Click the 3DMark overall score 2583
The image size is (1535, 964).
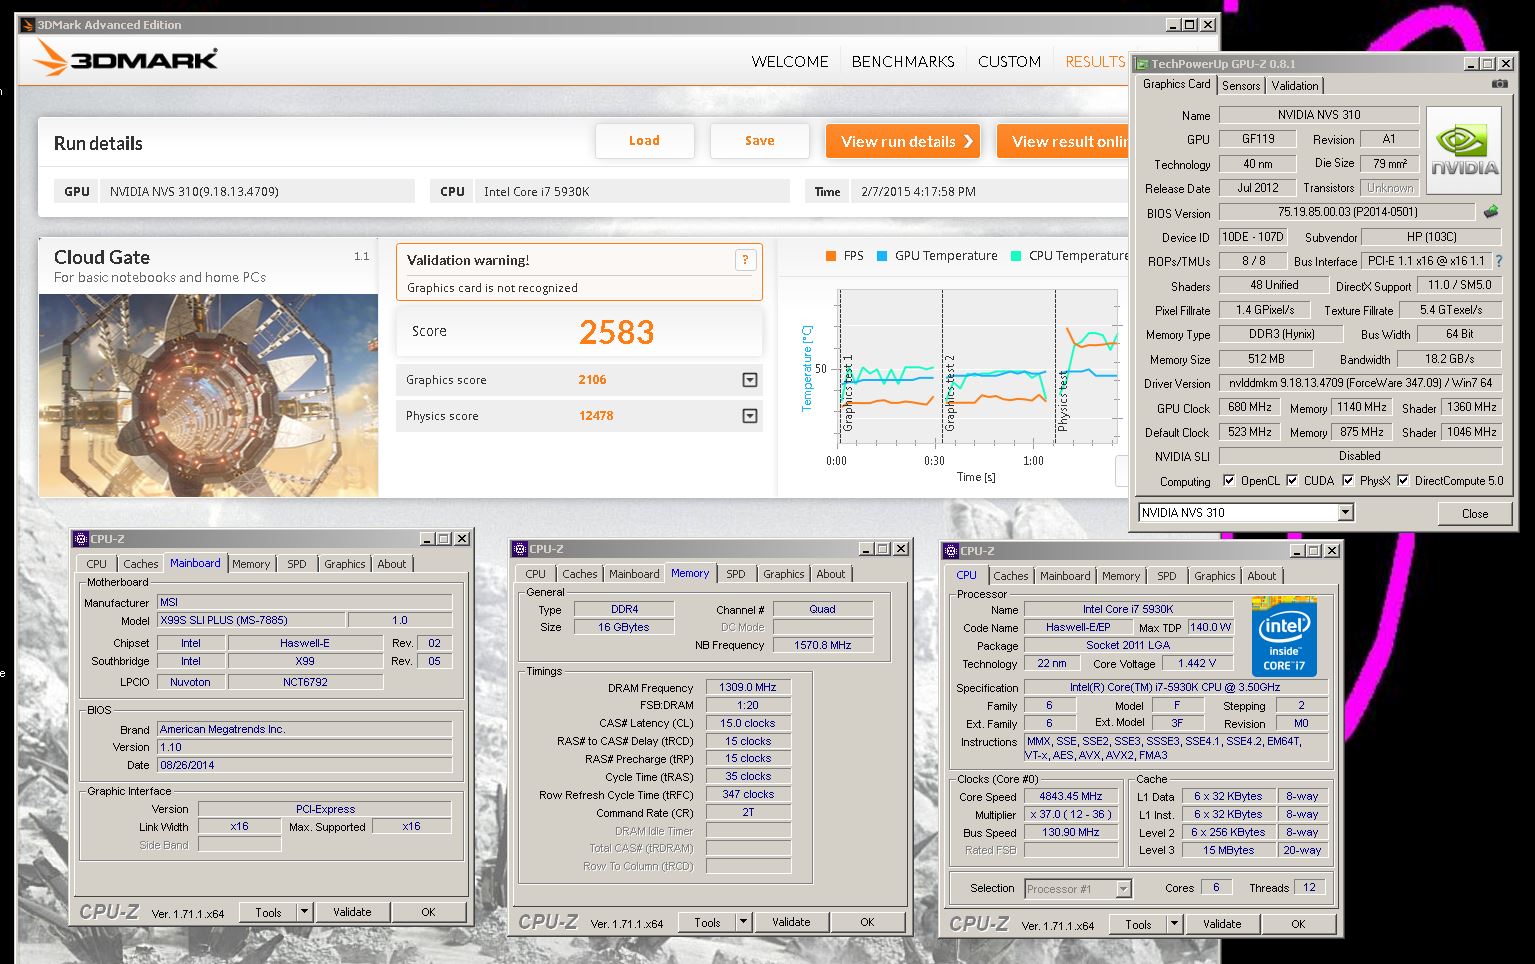(x=616, y=332)
